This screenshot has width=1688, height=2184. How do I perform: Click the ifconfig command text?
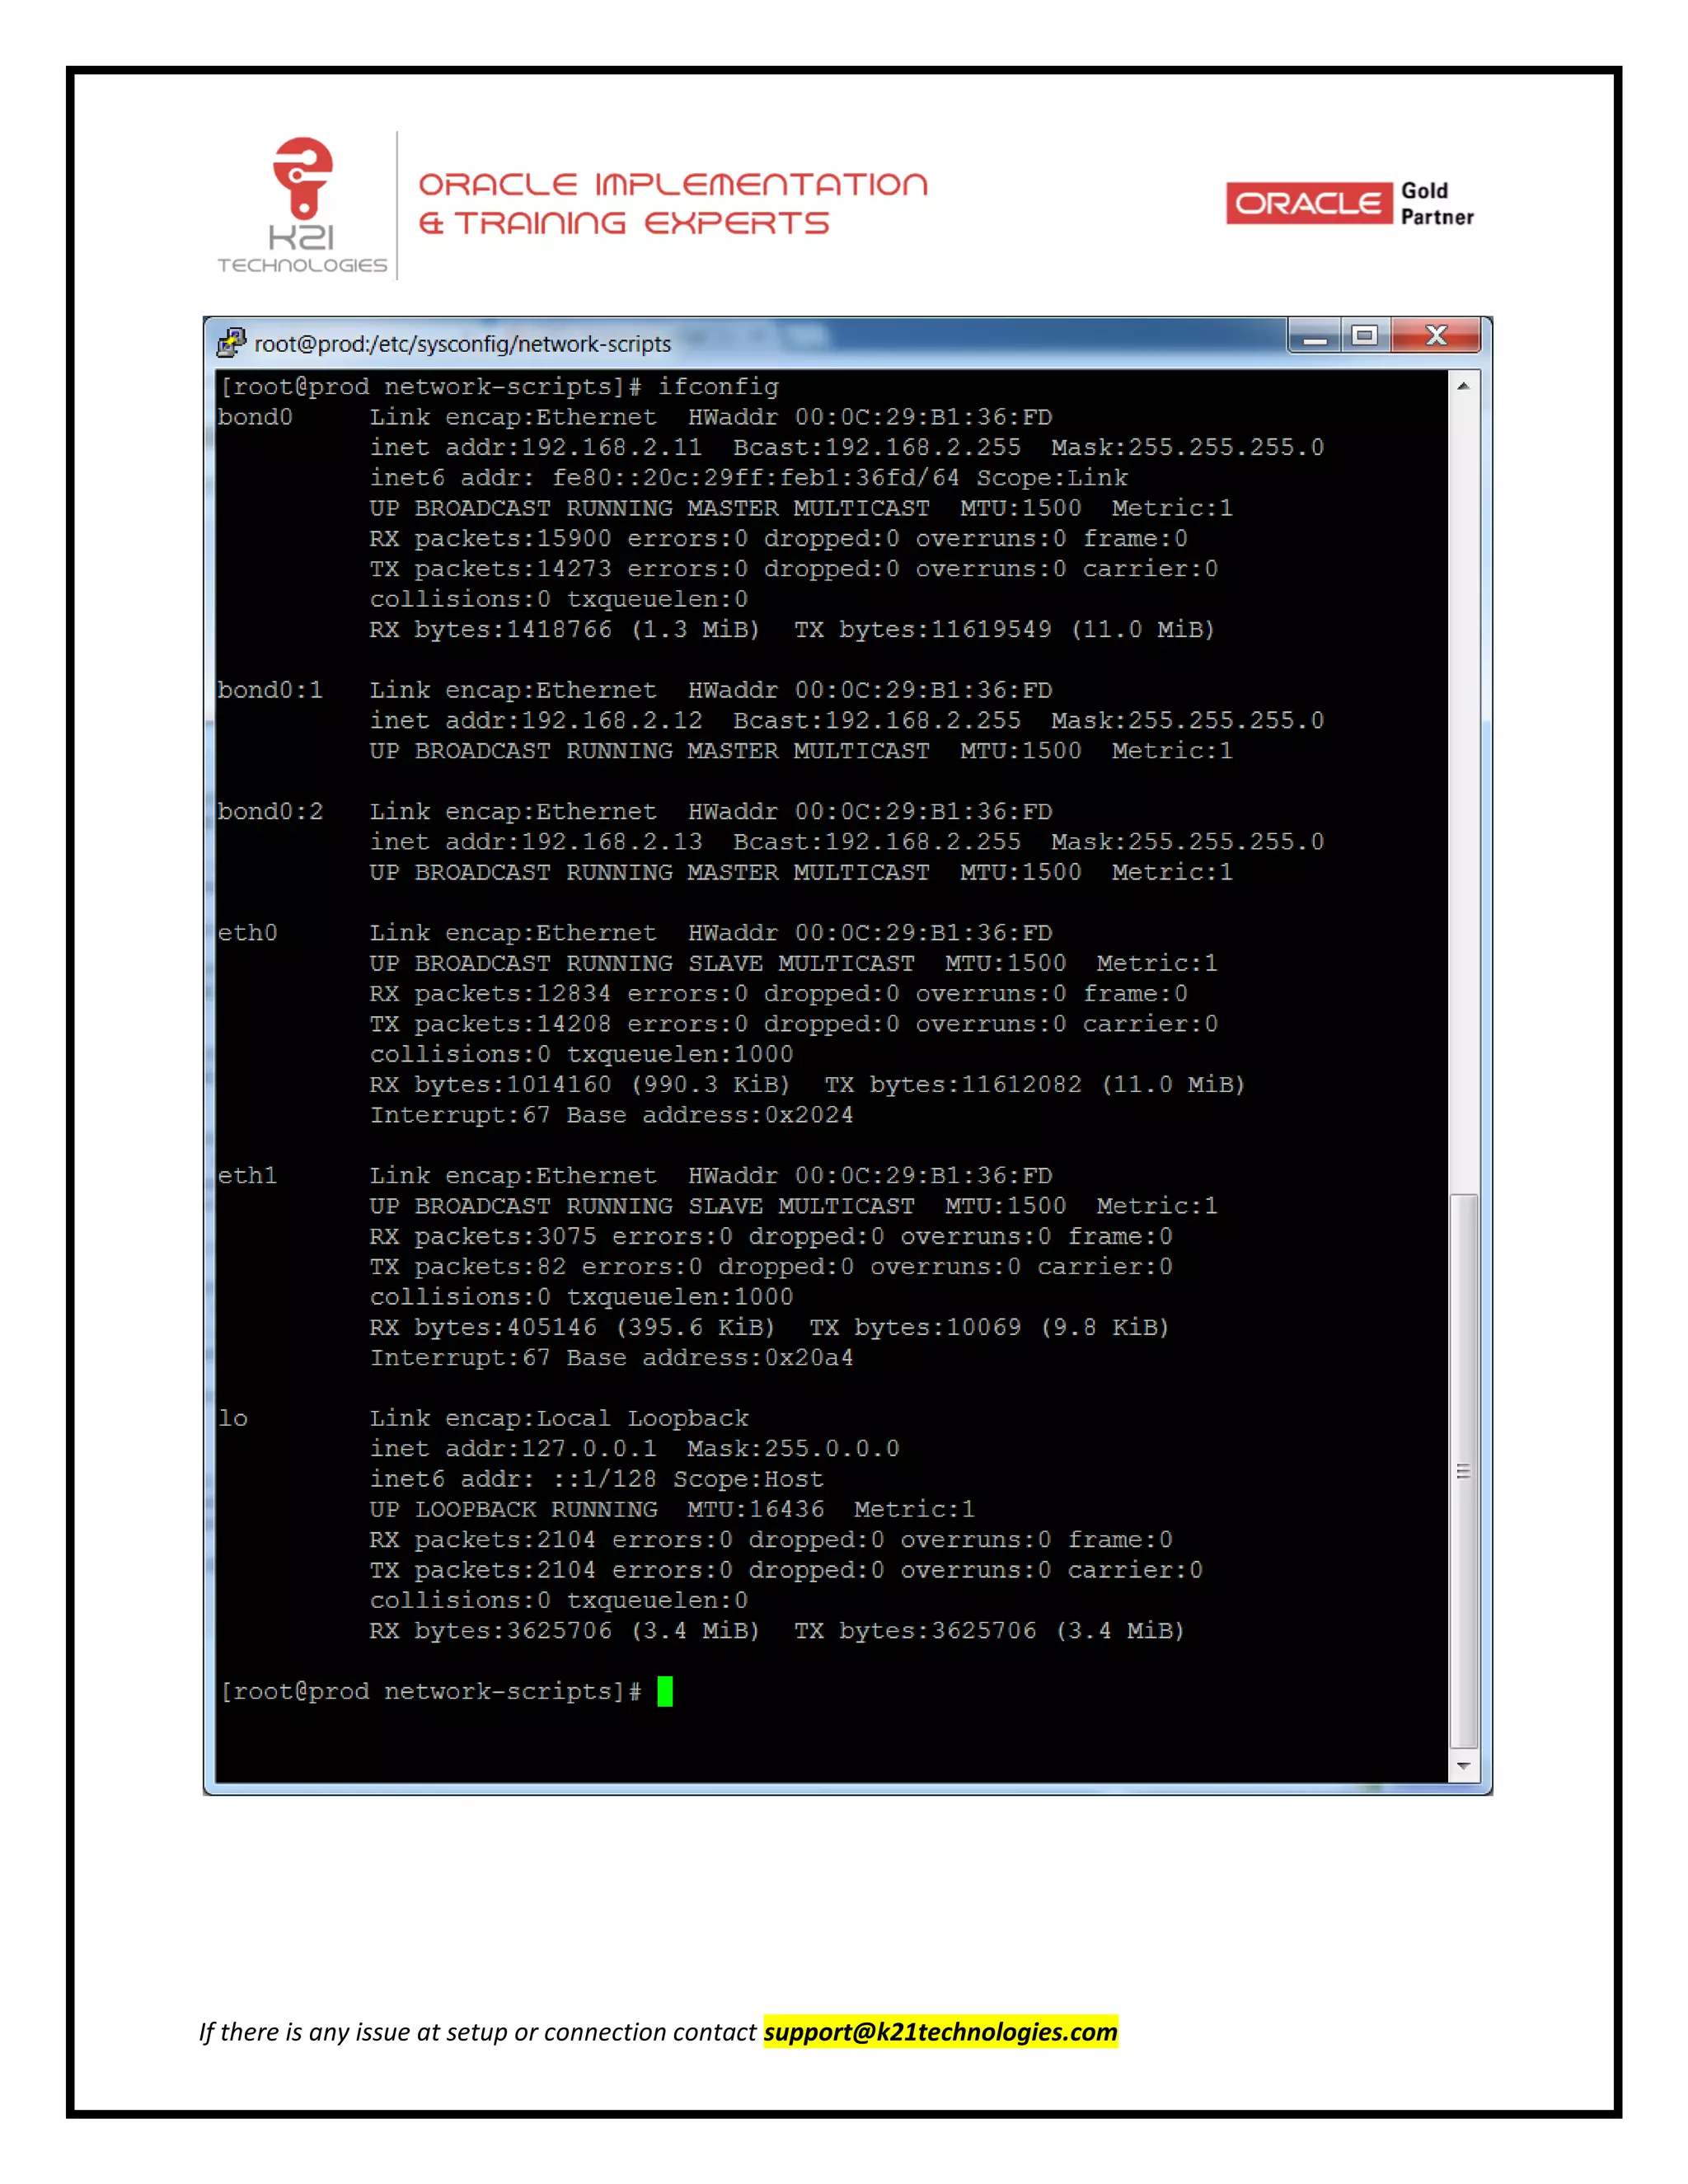pos(717,387)
